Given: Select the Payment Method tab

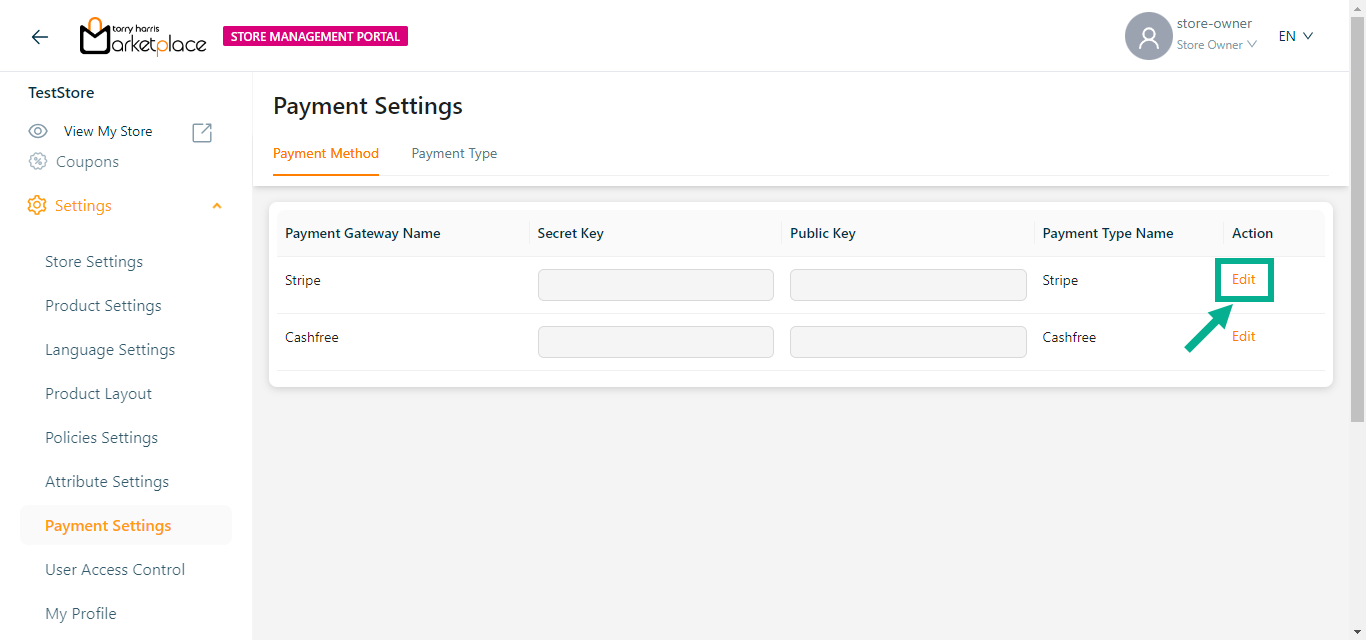Looking at the screenshot, I should [x=326, y=153].
